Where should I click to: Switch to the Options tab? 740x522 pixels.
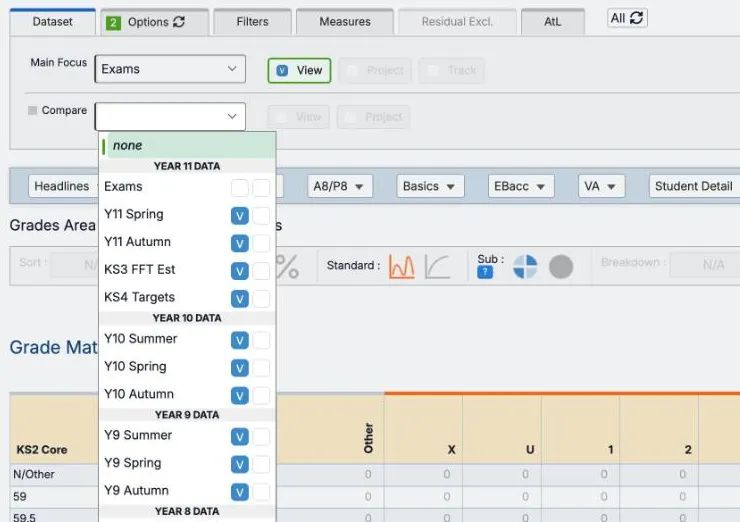(x=154, y=22)
